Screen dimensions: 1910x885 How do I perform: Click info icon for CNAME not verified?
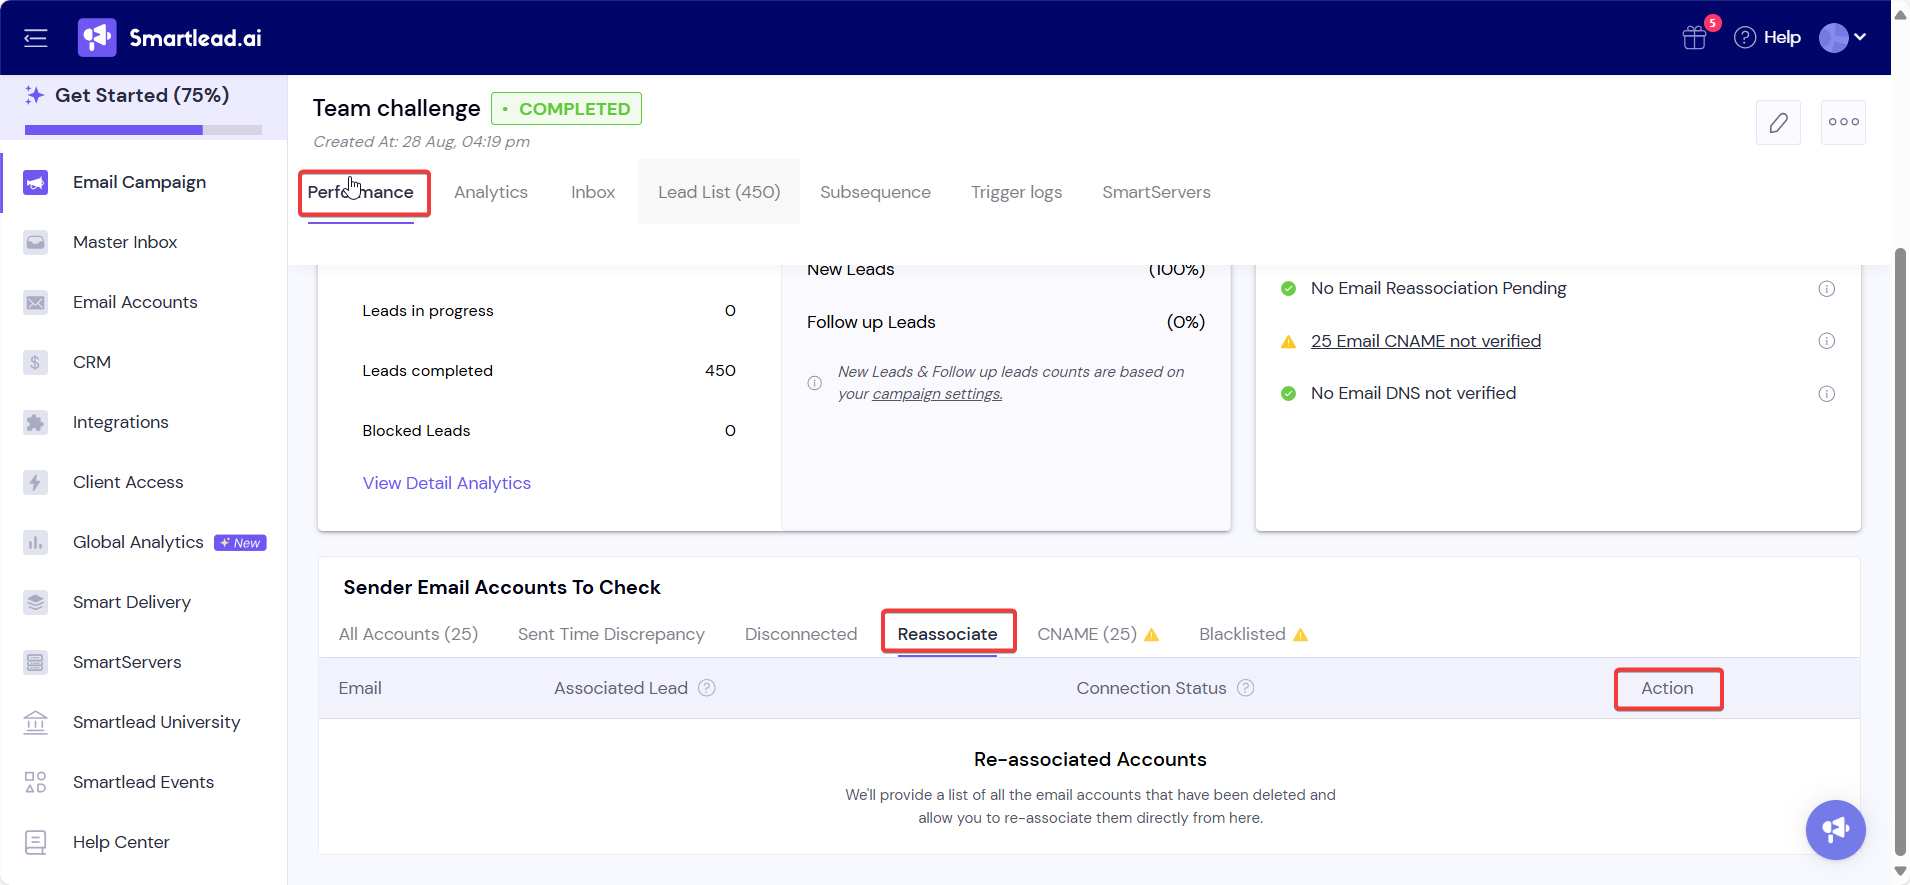(x=1826, y=341)
